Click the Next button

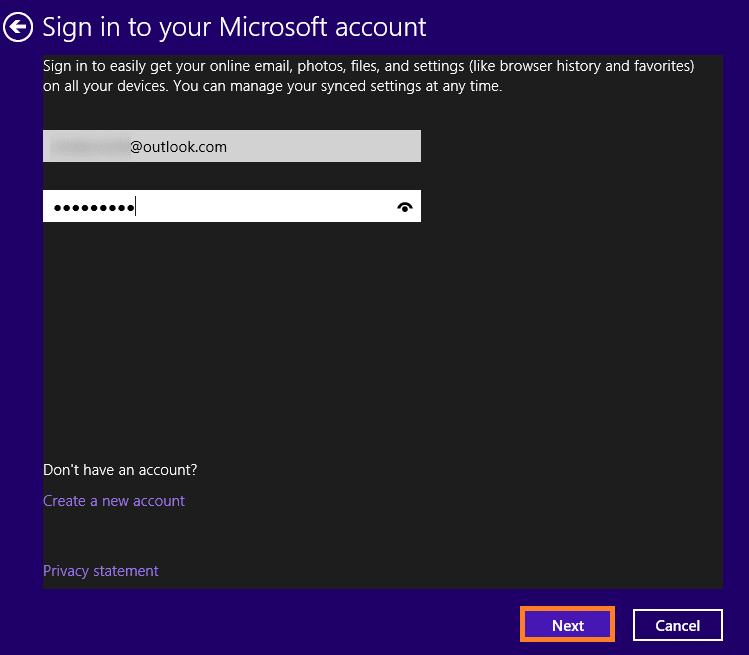click(567, 624)
